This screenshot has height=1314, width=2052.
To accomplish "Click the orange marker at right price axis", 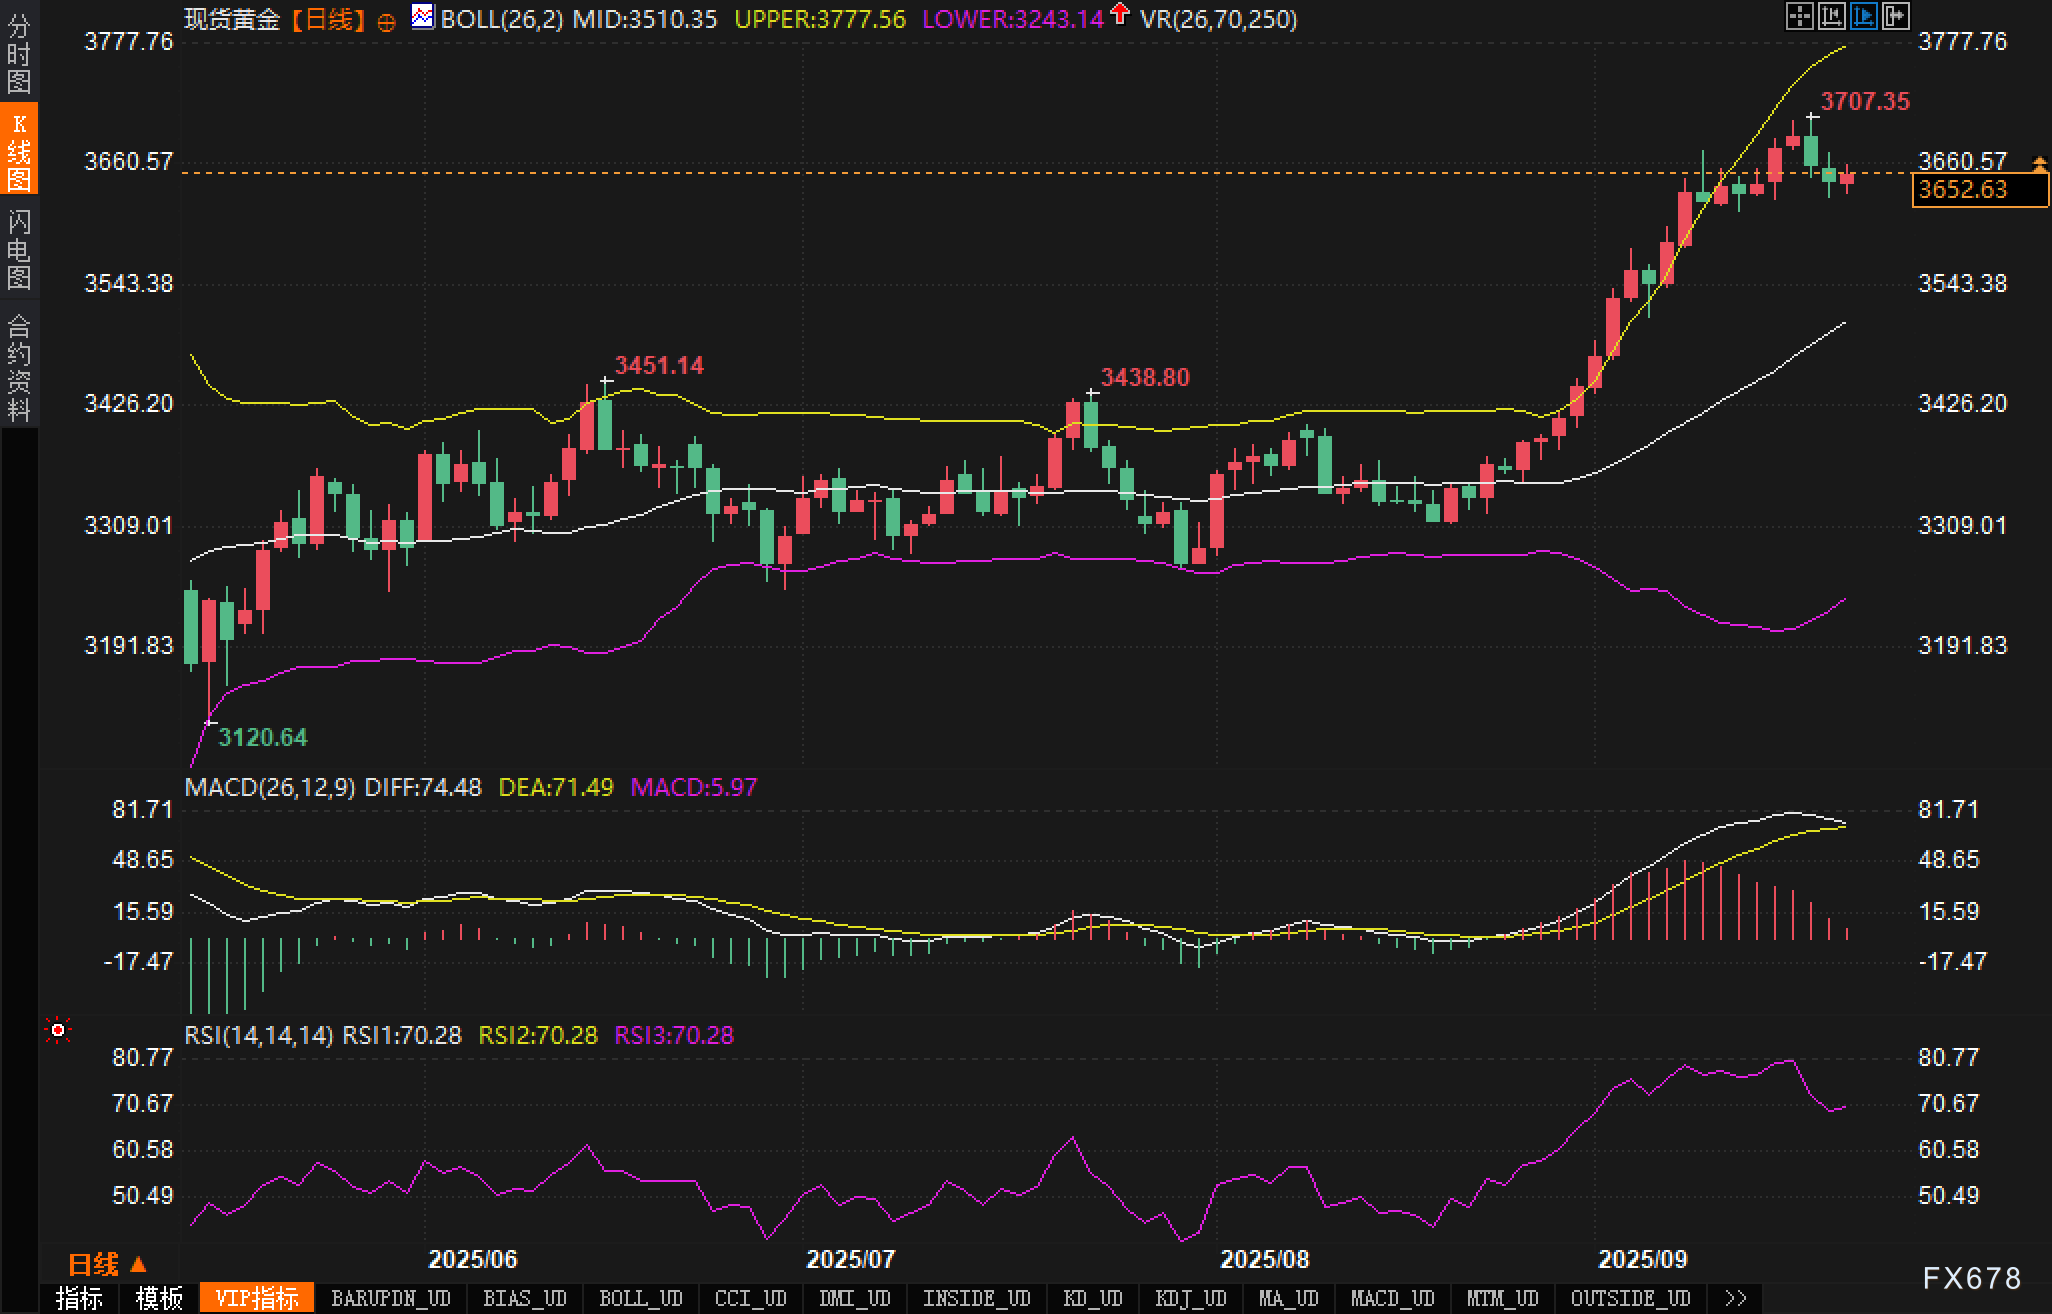I will click(x=2039, y=162).
